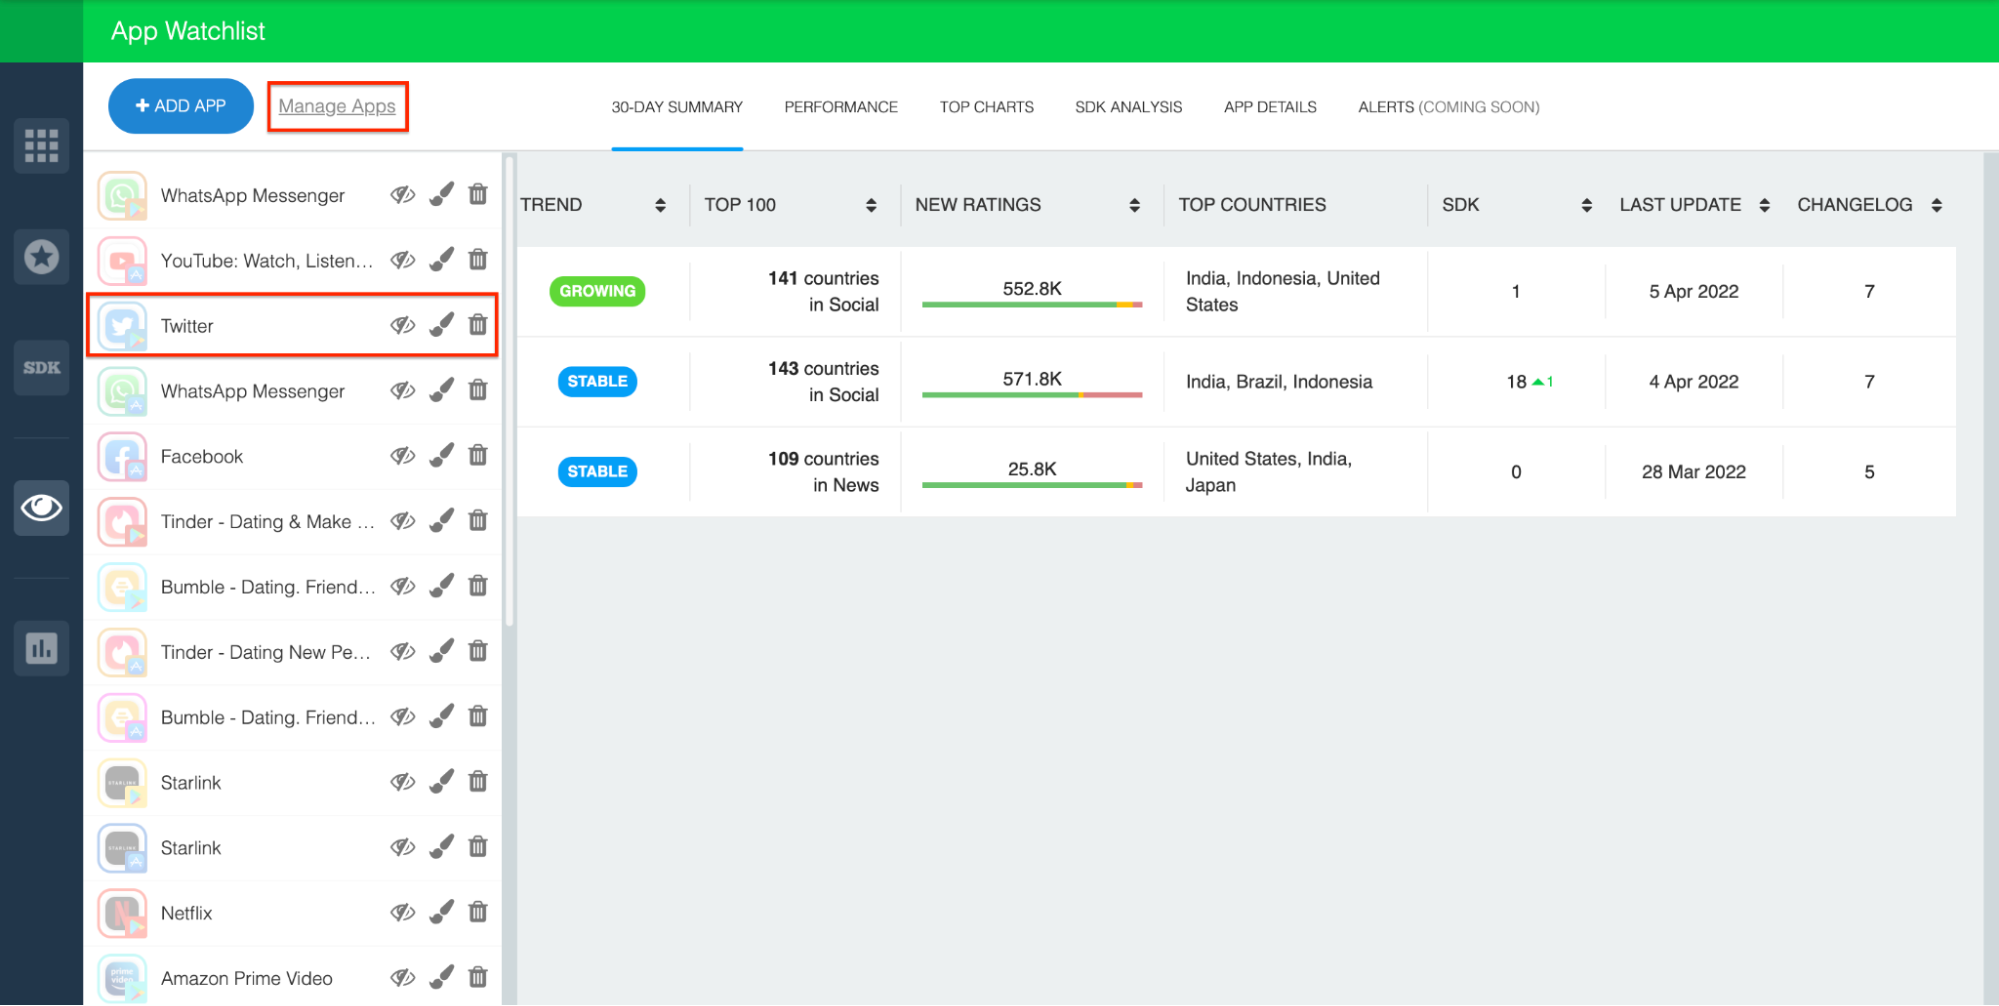Toggle visibility of Twitter with eye icon
This screenshot has height=1006, width=1999.
tap(403, 325)
